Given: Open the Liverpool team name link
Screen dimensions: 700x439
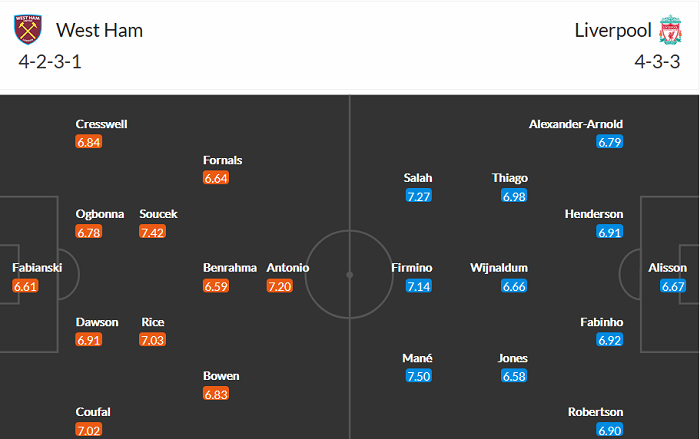Looking at the screenshot, I should pyautogui.click(x=610, y=30).
